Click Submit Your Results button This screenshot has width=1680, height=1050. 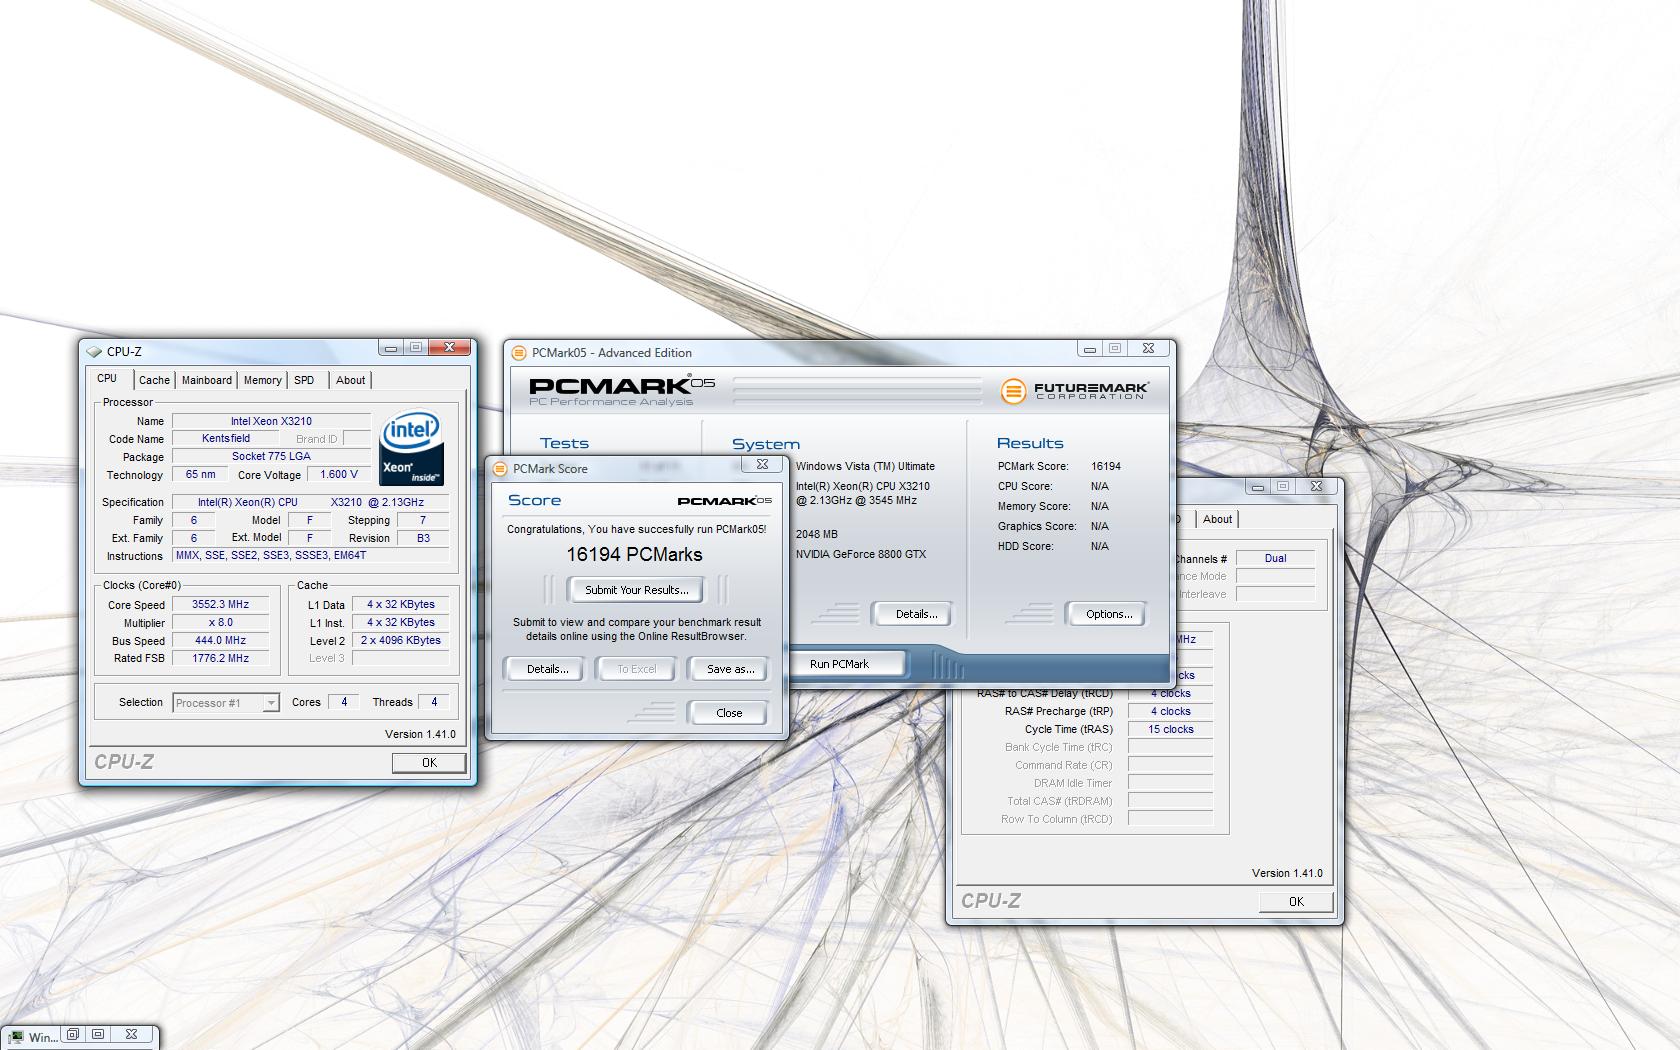[x=636, y=590]
